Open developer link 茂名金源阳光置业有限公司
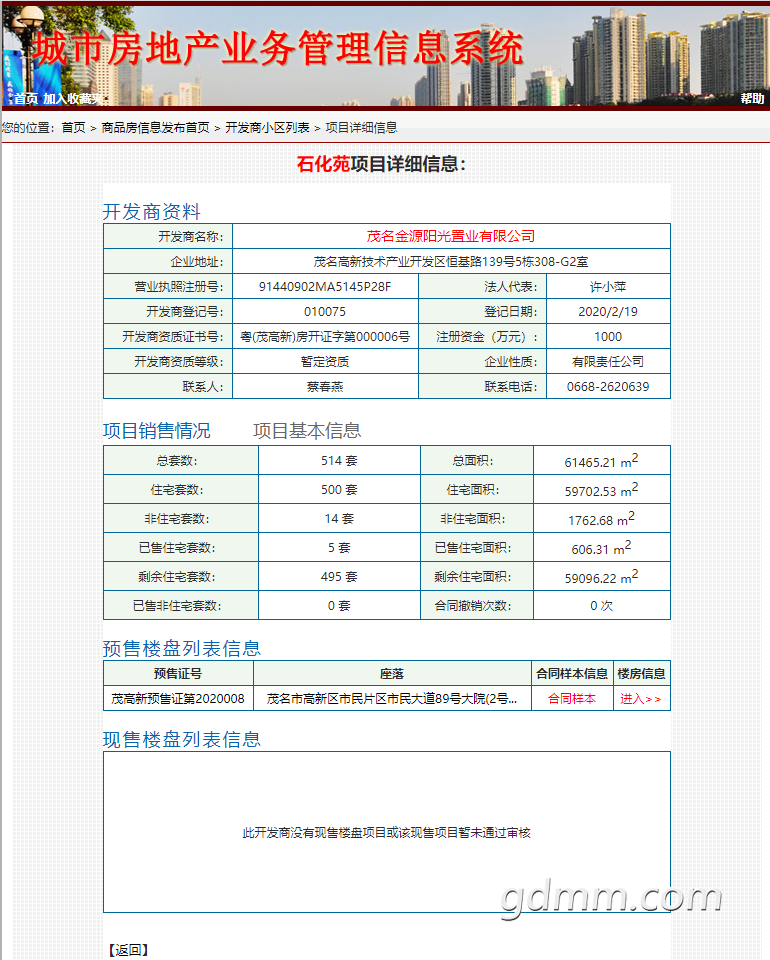 pos(451,236)
